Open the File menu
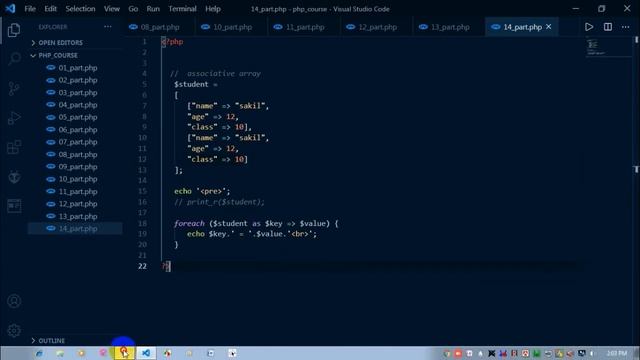640x360 pixels. point(30,9)
